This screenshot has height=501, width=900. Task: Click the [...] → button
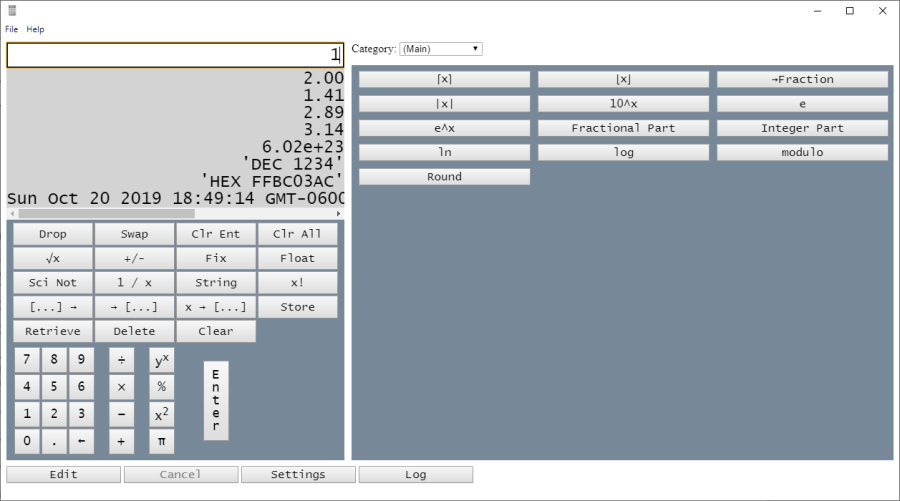click(53, 307)
